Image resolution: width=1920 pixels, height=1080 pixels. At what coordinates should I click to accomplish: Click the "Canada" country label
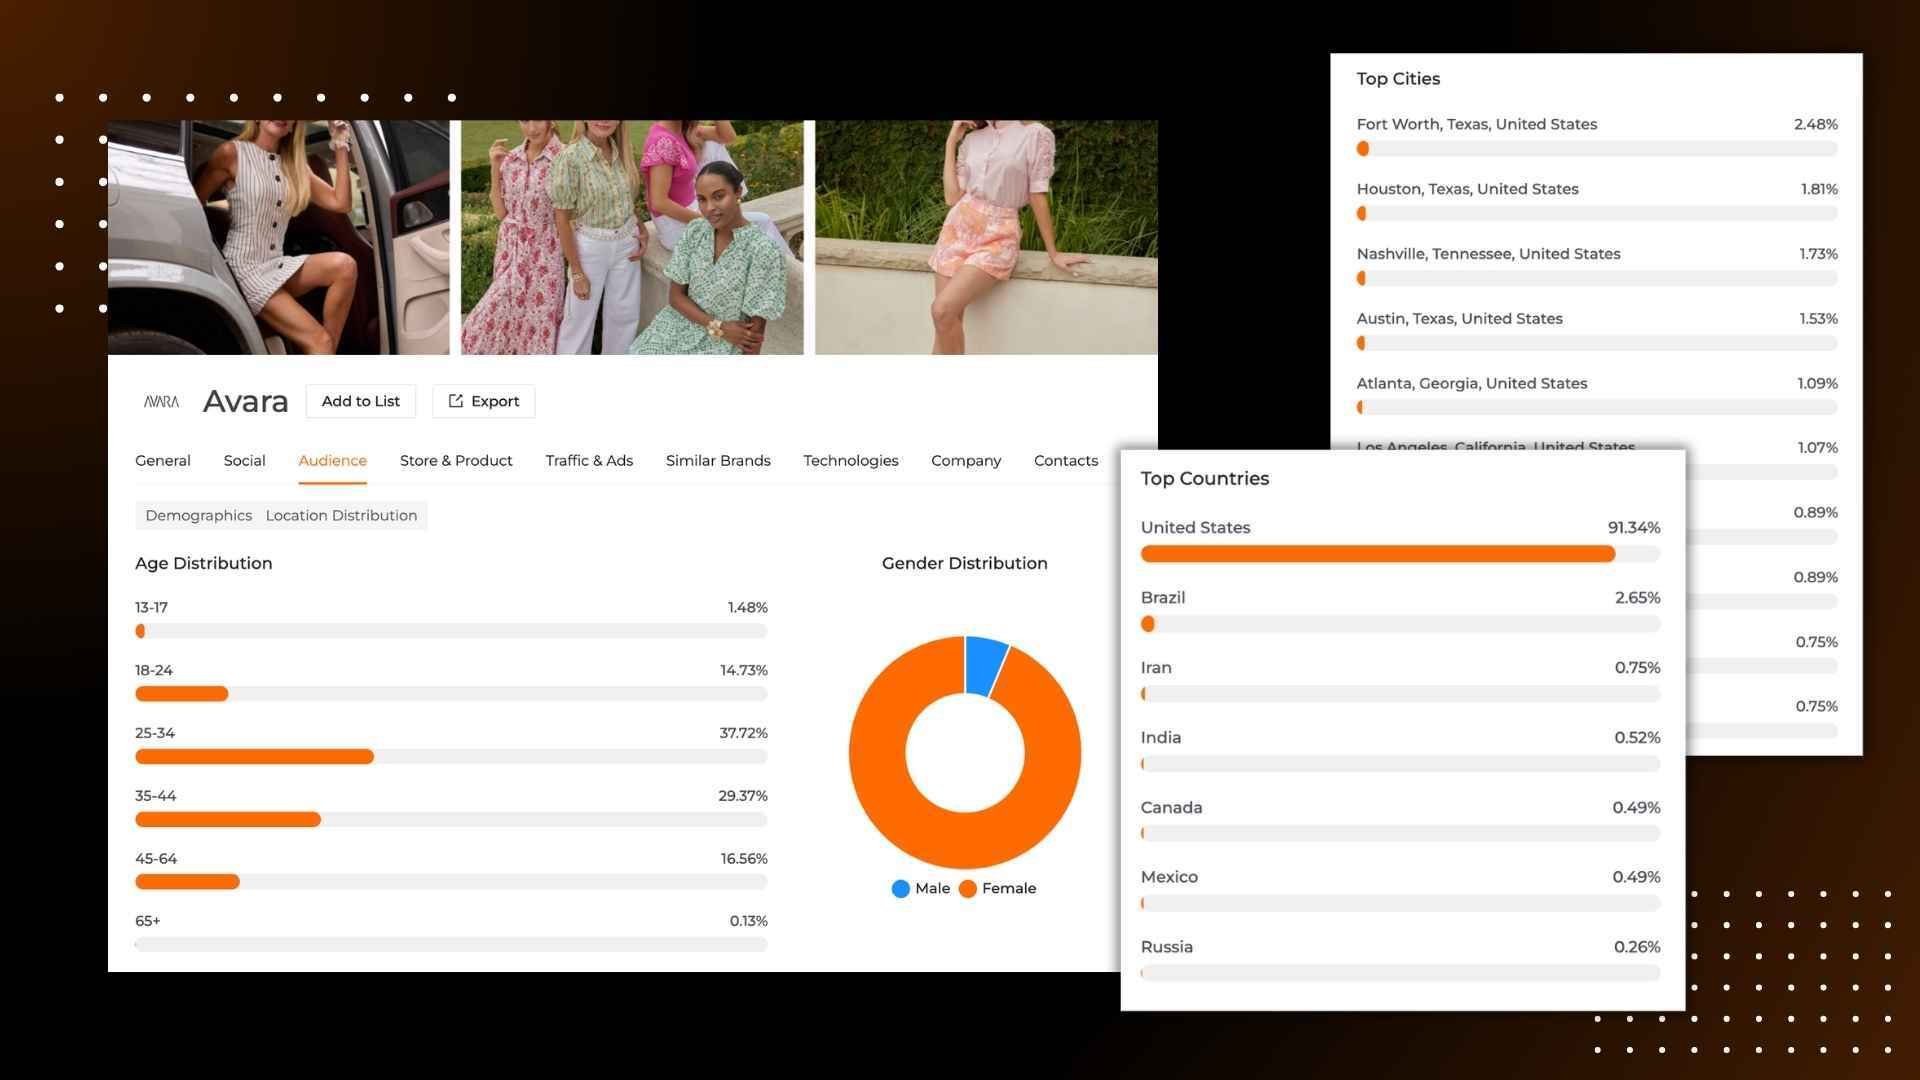click(1172, 807)
